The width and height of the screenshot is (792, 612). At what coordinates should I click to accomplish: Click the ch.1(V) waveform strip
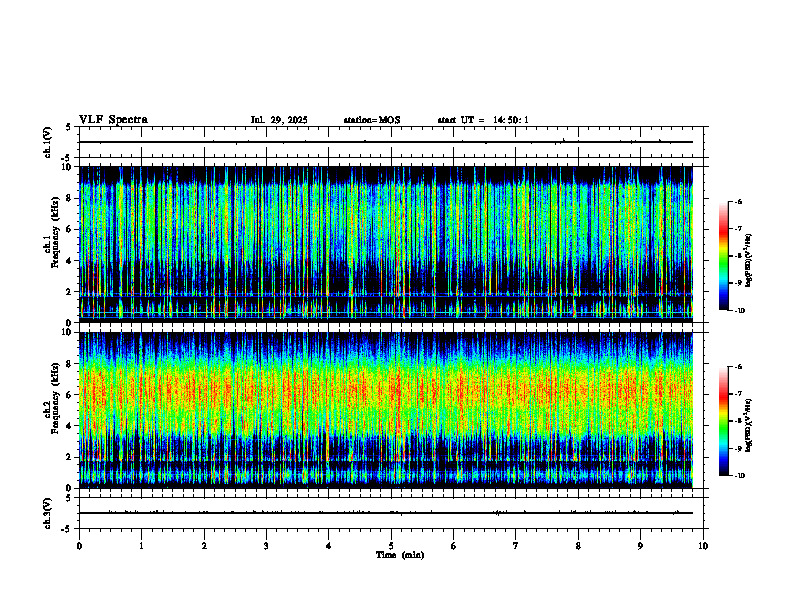(x=391, y=142)
